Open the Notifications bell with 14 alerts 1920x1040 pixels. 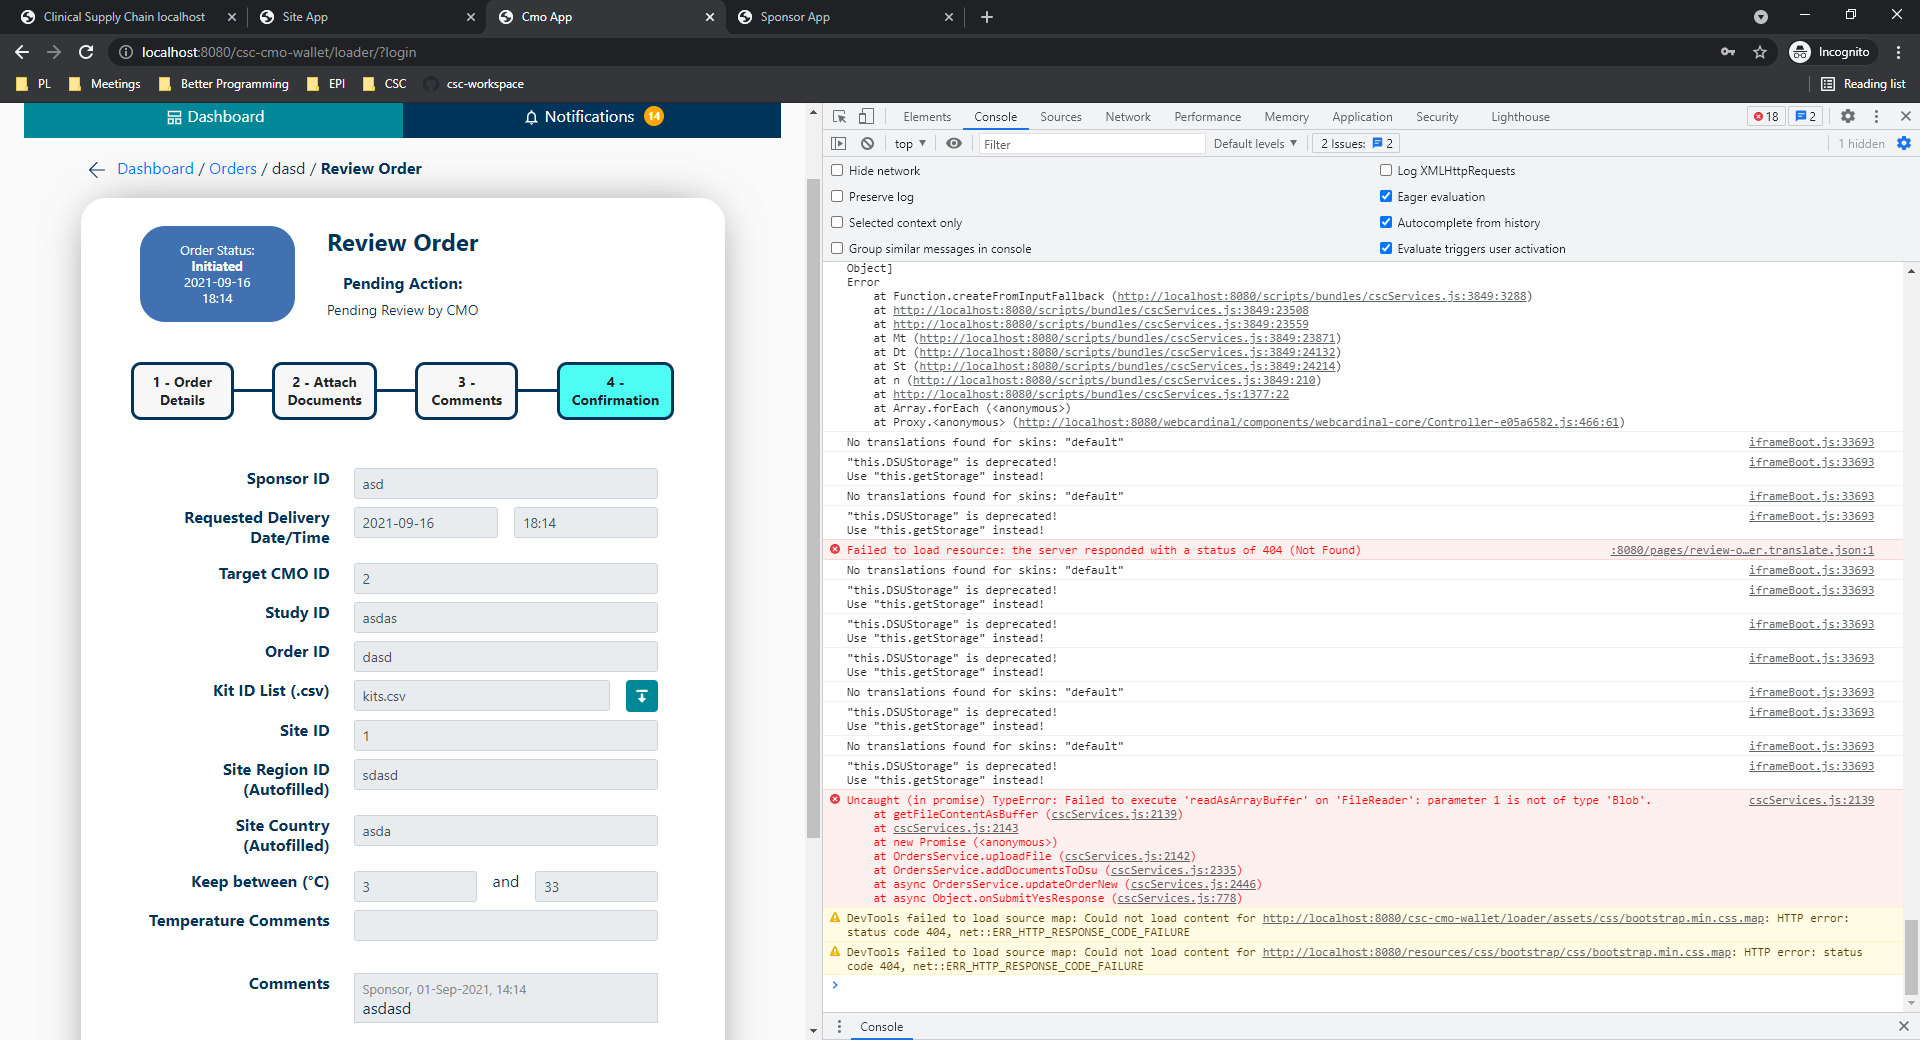point(591,117)
